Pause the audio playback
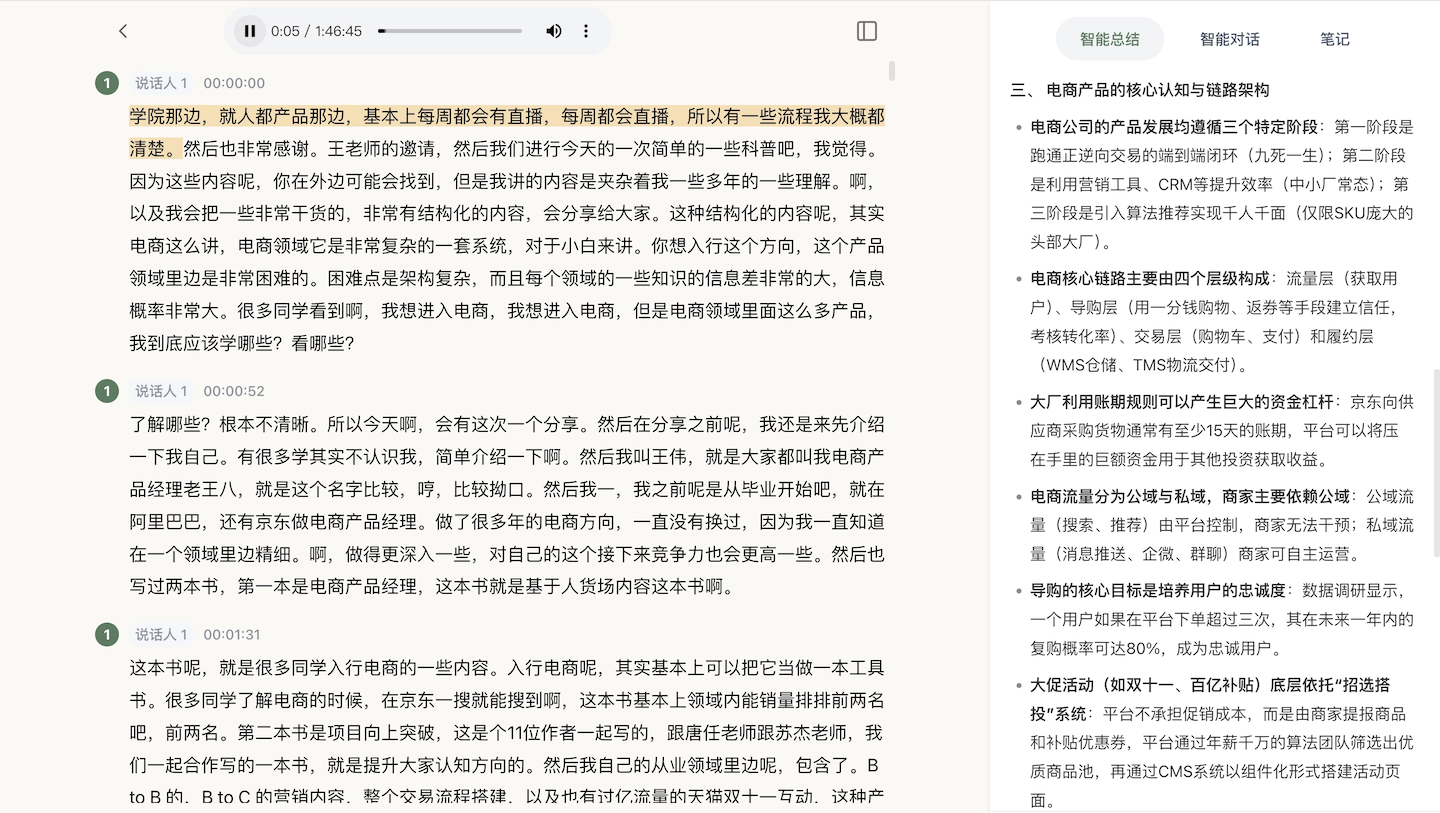 250,31
